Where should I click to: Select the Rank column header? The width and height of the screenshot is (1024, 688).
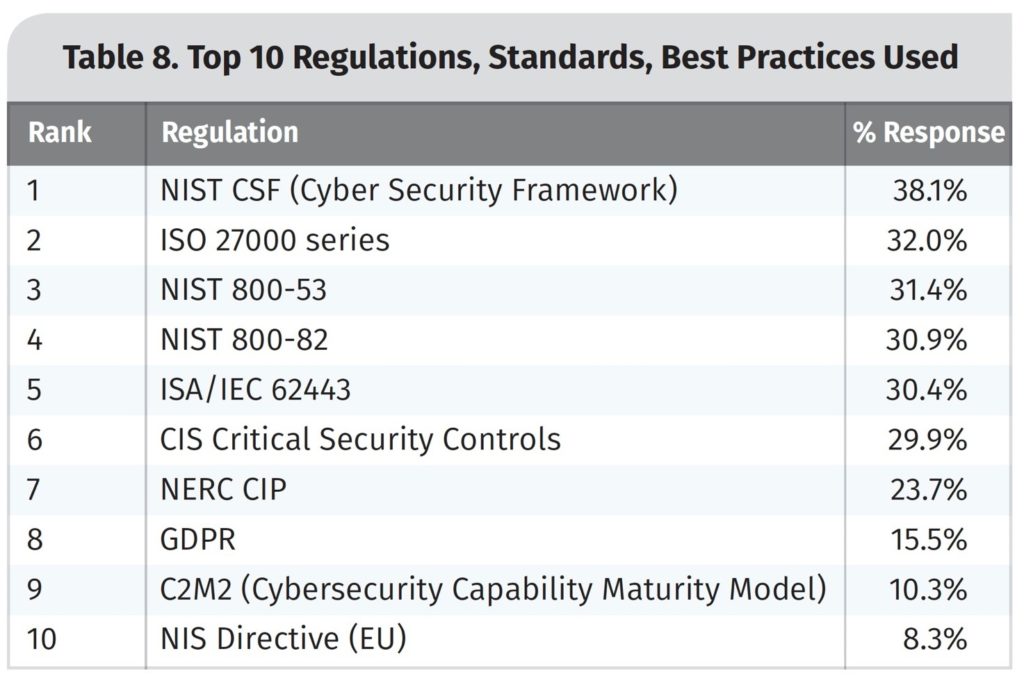[x=59, y=133]
